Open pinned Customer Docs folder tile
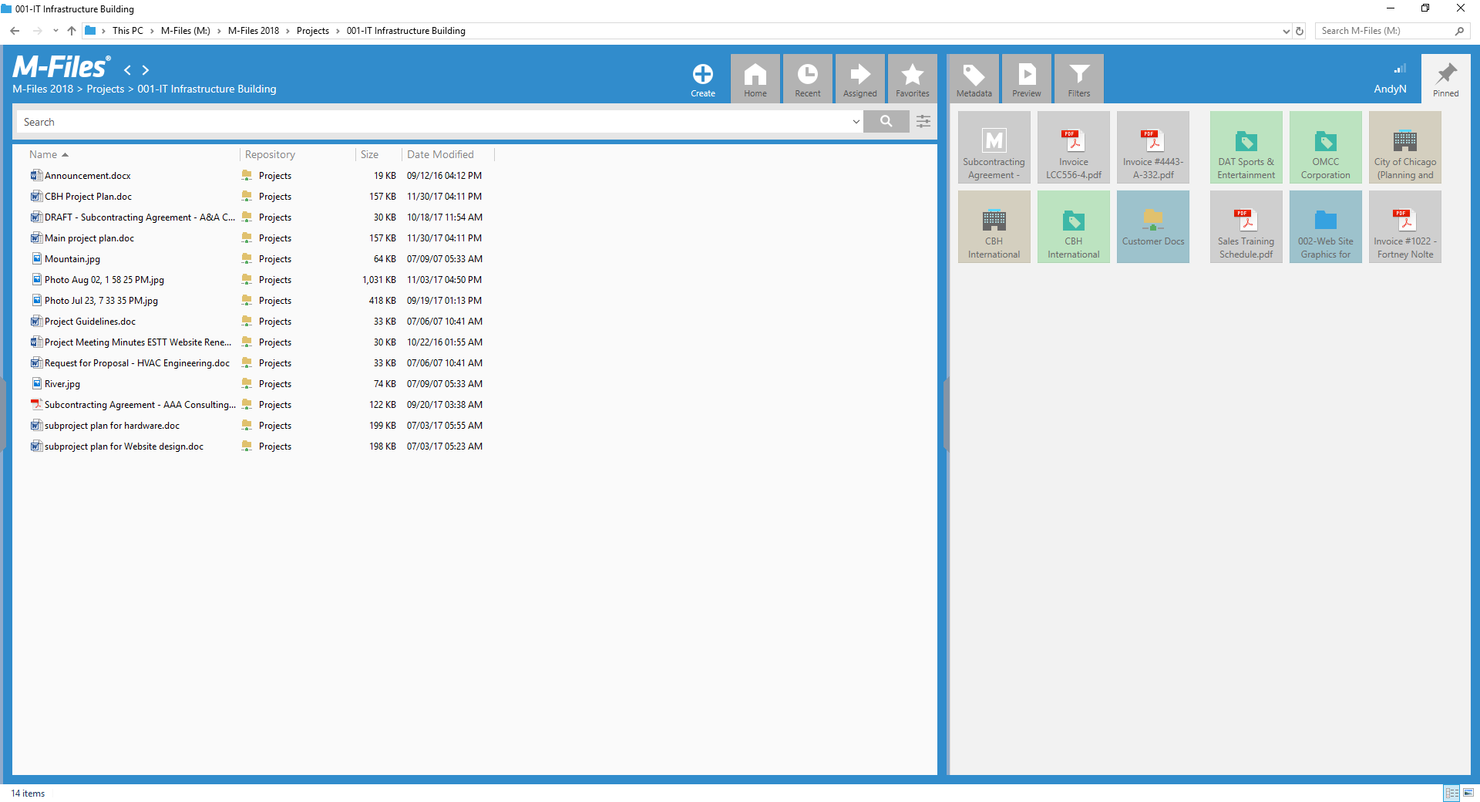The height and width of the screenshot is (802, 1480). point(1153,227)
